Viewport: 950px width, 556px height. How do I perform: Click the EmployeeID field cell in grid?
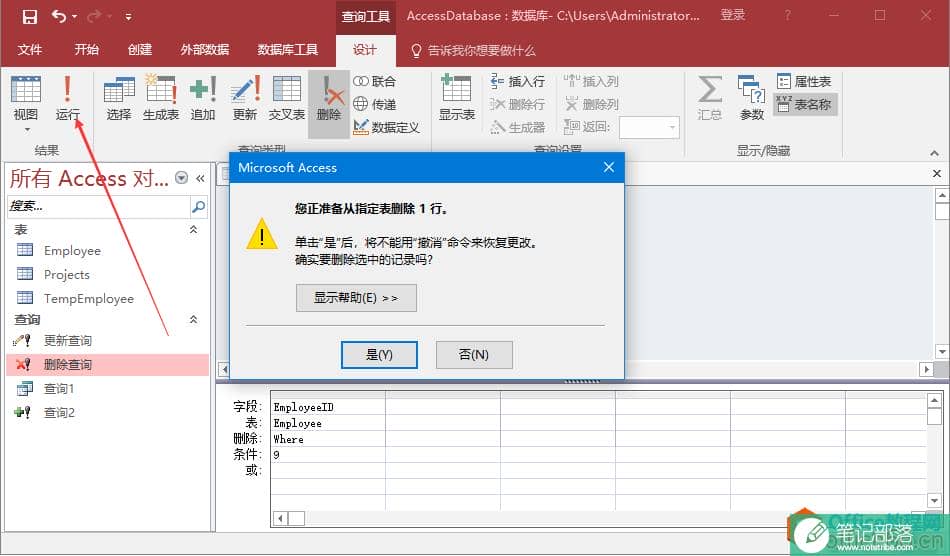328,407
